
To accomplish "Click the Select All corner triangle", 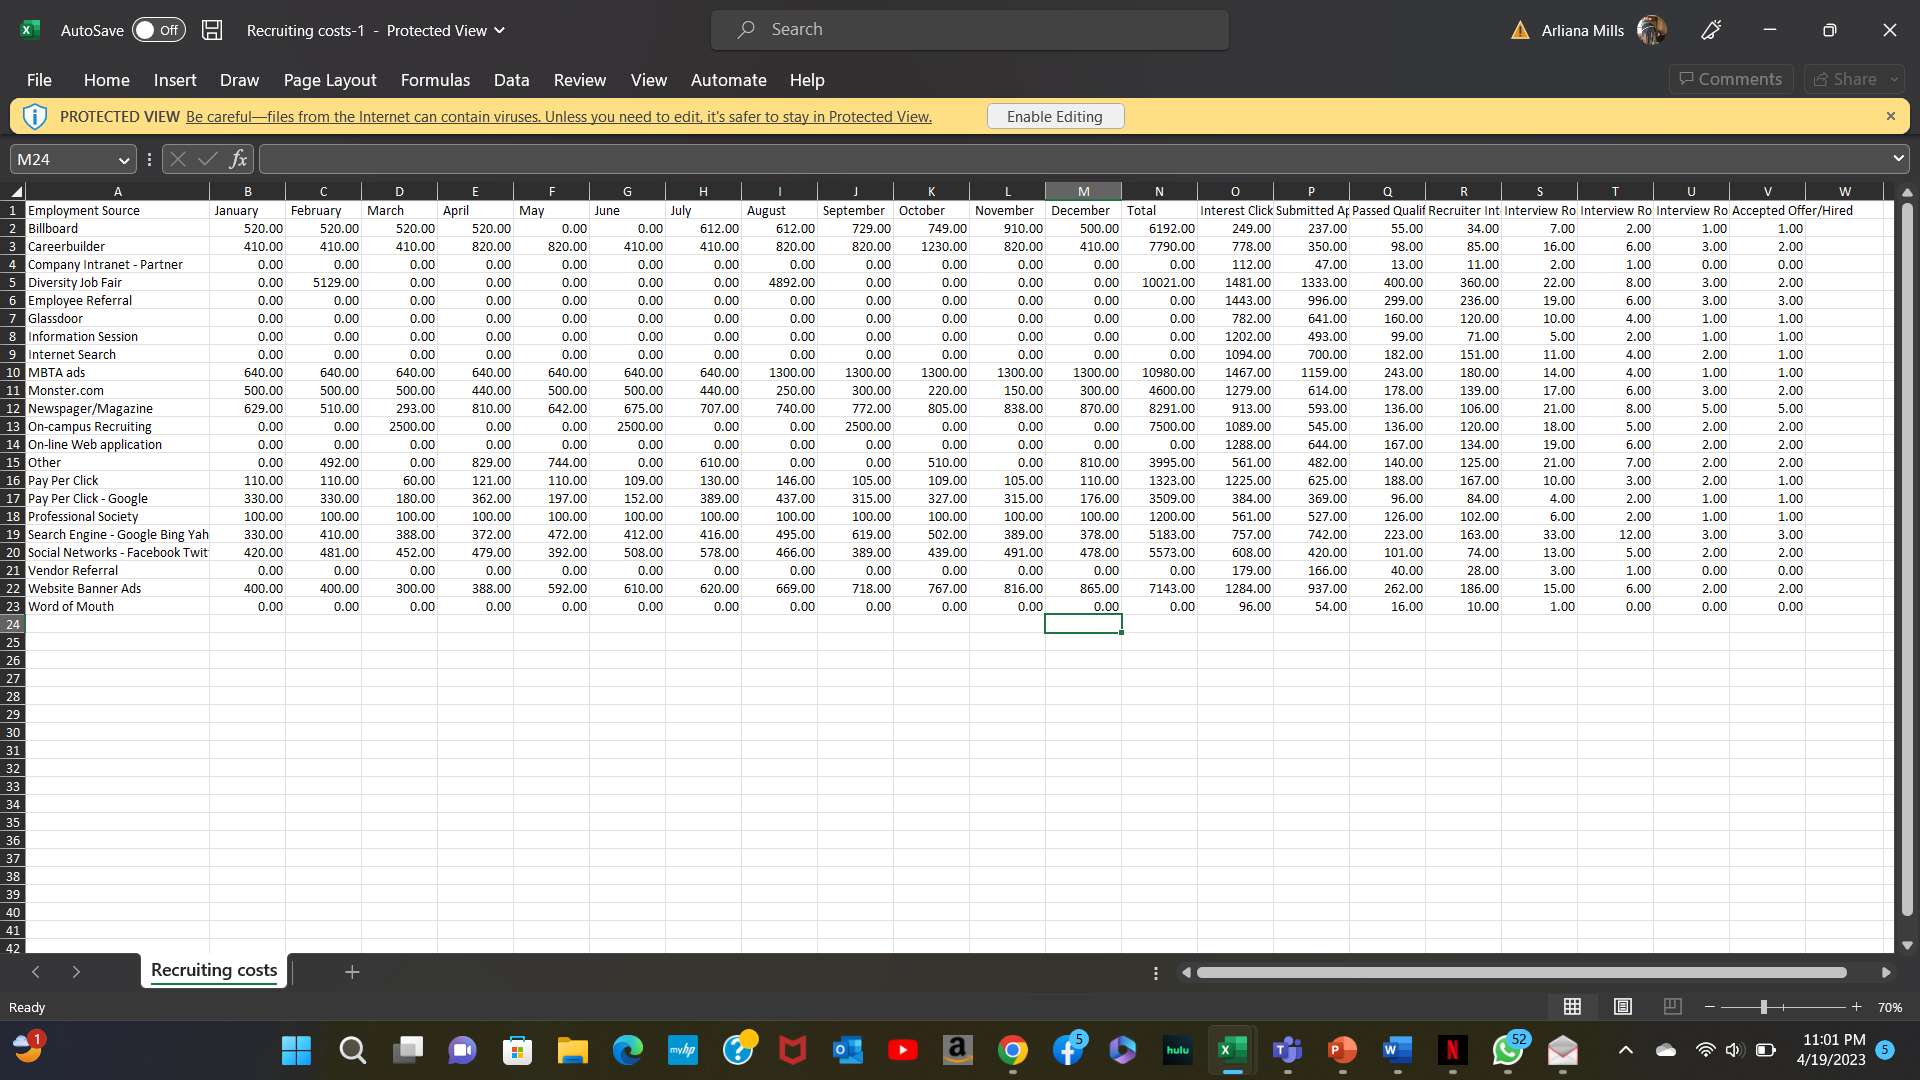I will pos(14,191).
